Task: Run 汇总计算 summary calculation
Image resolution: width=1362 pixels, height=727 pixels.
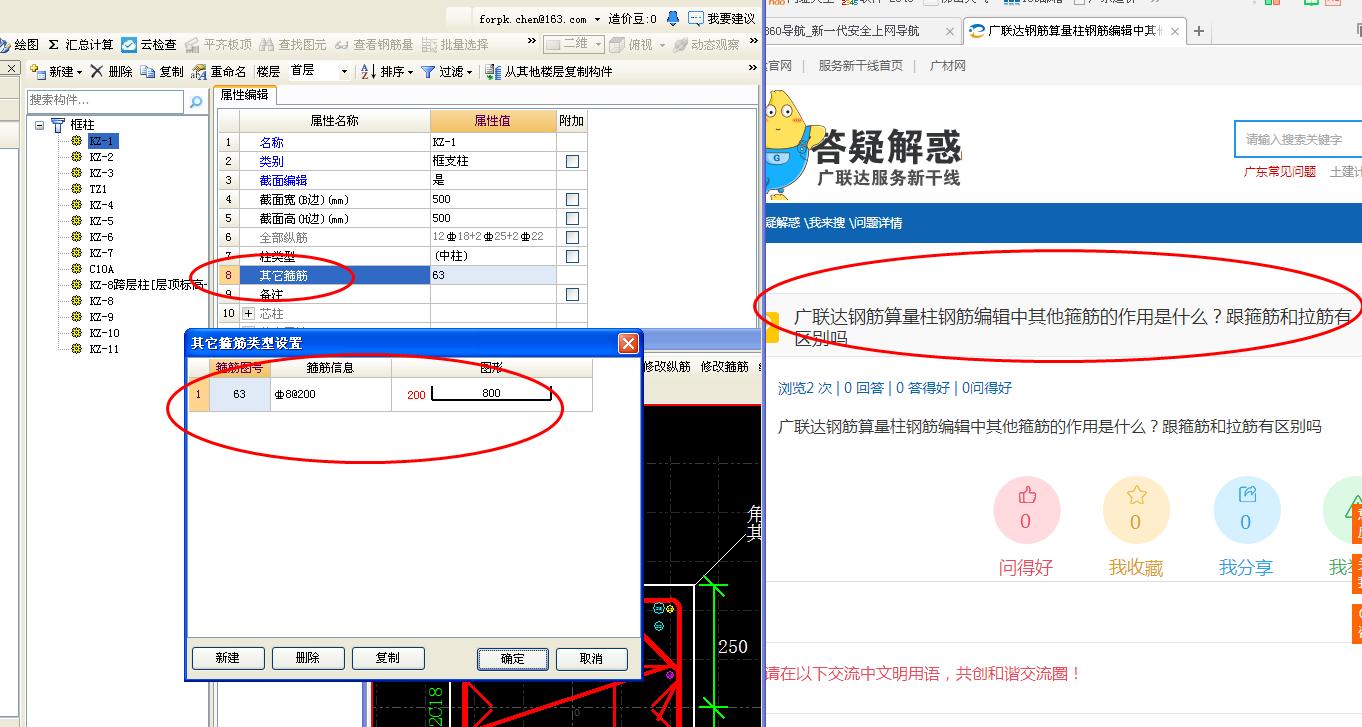Action: (82, 45)
